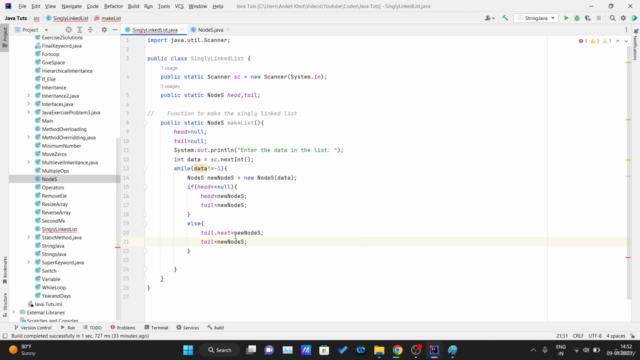Click the Bookmarks side tab

pos(5,270)
